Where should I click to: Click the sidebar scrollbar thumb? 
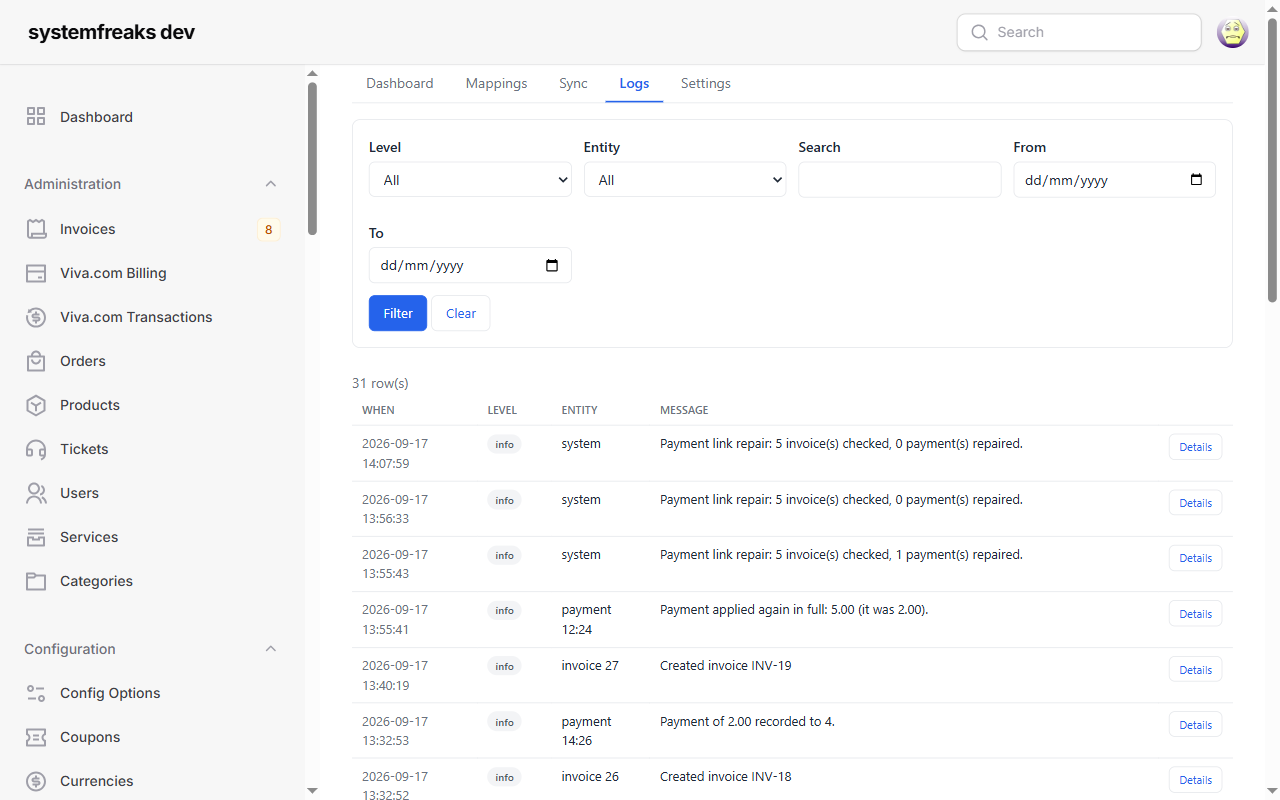(312, 158)
